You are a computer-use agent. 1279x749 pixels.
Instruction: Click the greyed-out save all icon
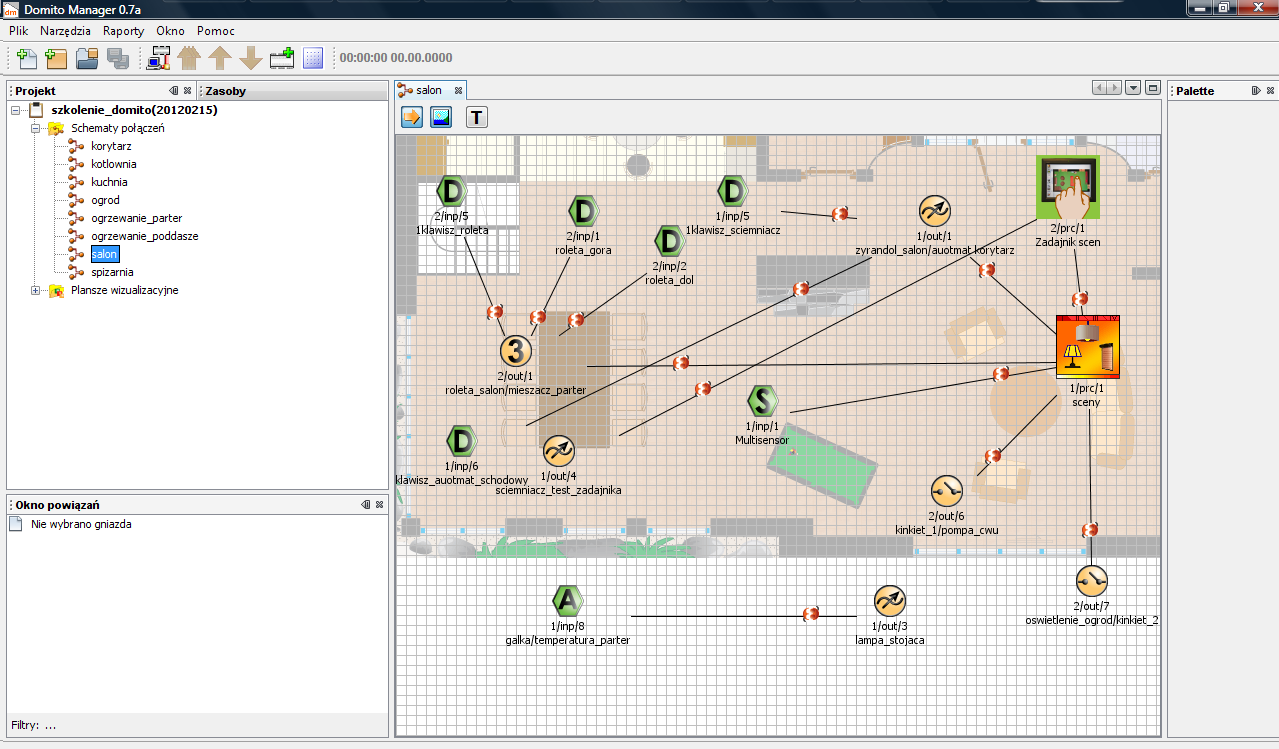[x=118, y=58]
